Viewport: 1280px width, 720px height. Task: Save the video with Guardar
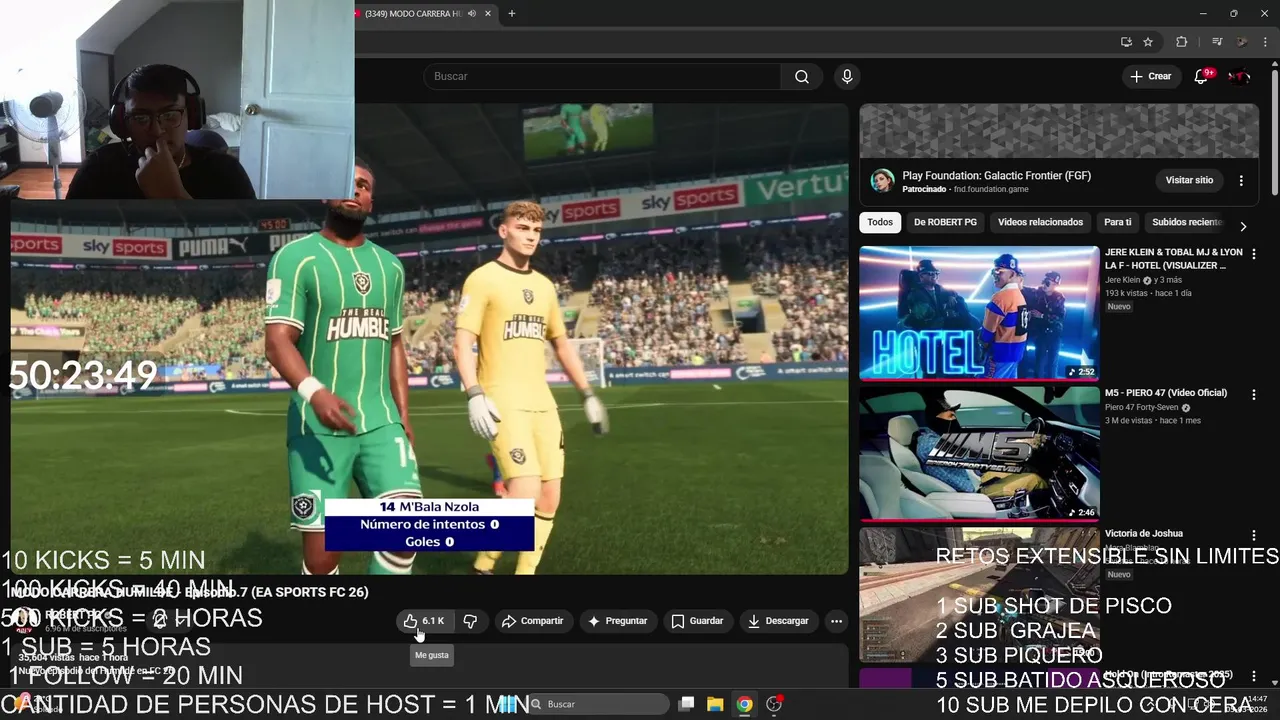697,621
